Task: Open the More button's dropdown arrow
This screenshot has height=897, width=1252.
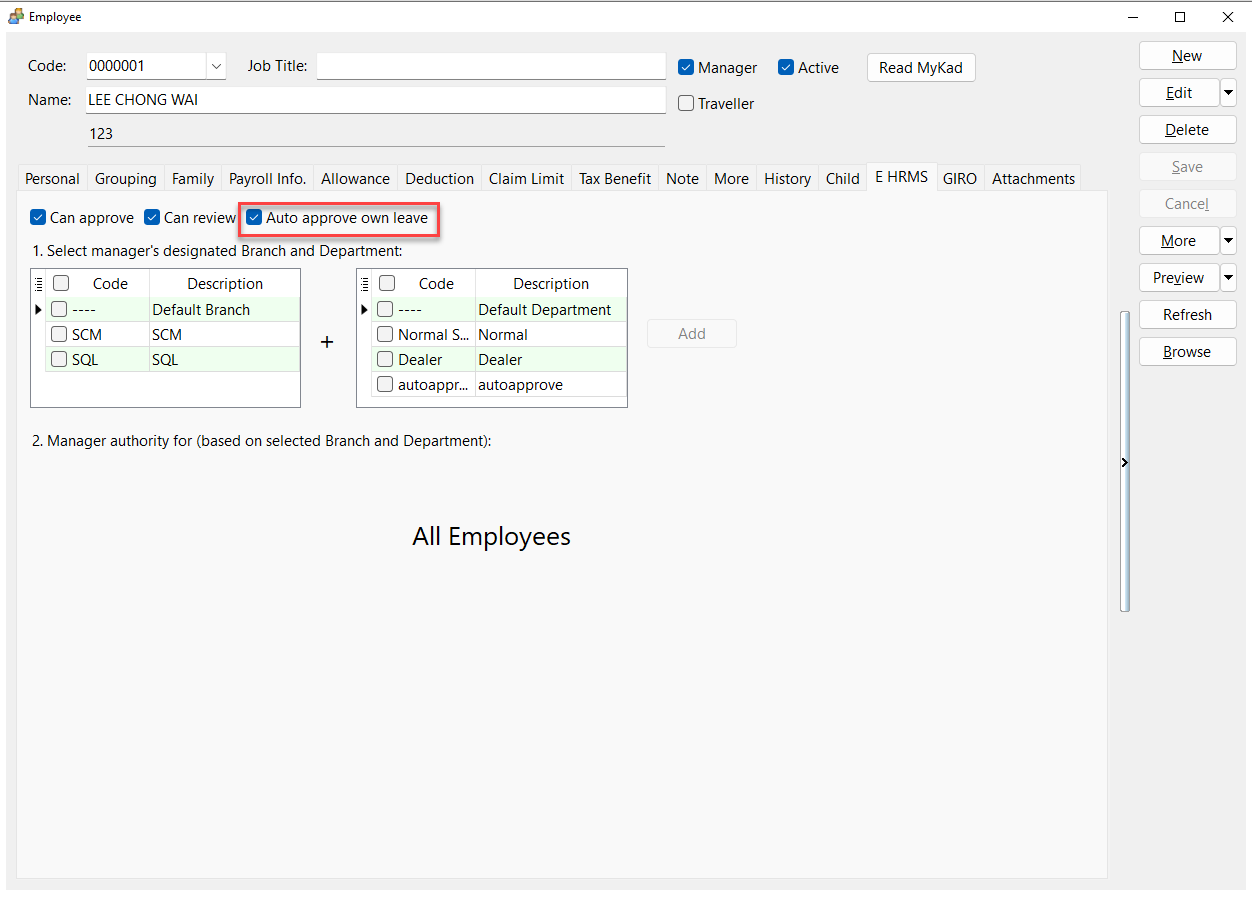Action: [1228, 240]
